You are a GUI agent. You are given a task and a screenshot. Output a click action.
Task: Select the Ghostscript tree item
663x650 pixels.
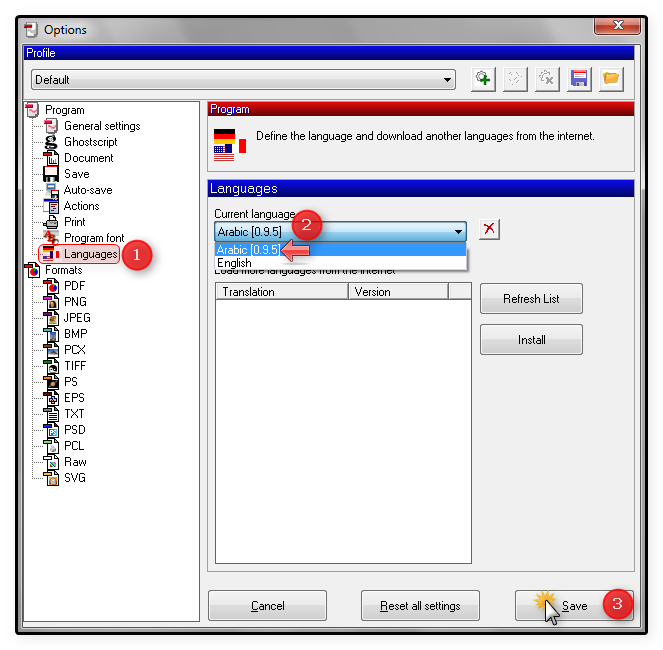90,142
